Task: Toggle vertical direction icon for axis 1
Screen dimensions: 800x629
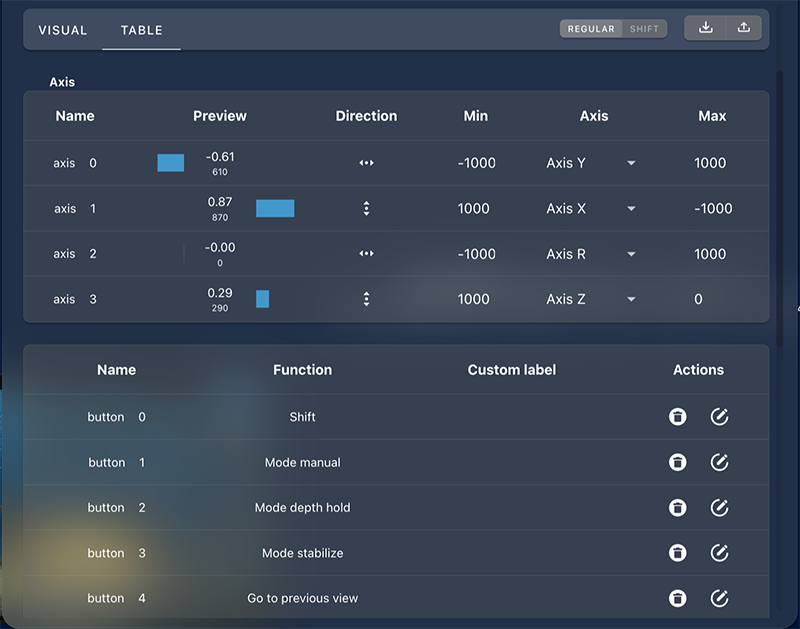Action: point(366,208)
